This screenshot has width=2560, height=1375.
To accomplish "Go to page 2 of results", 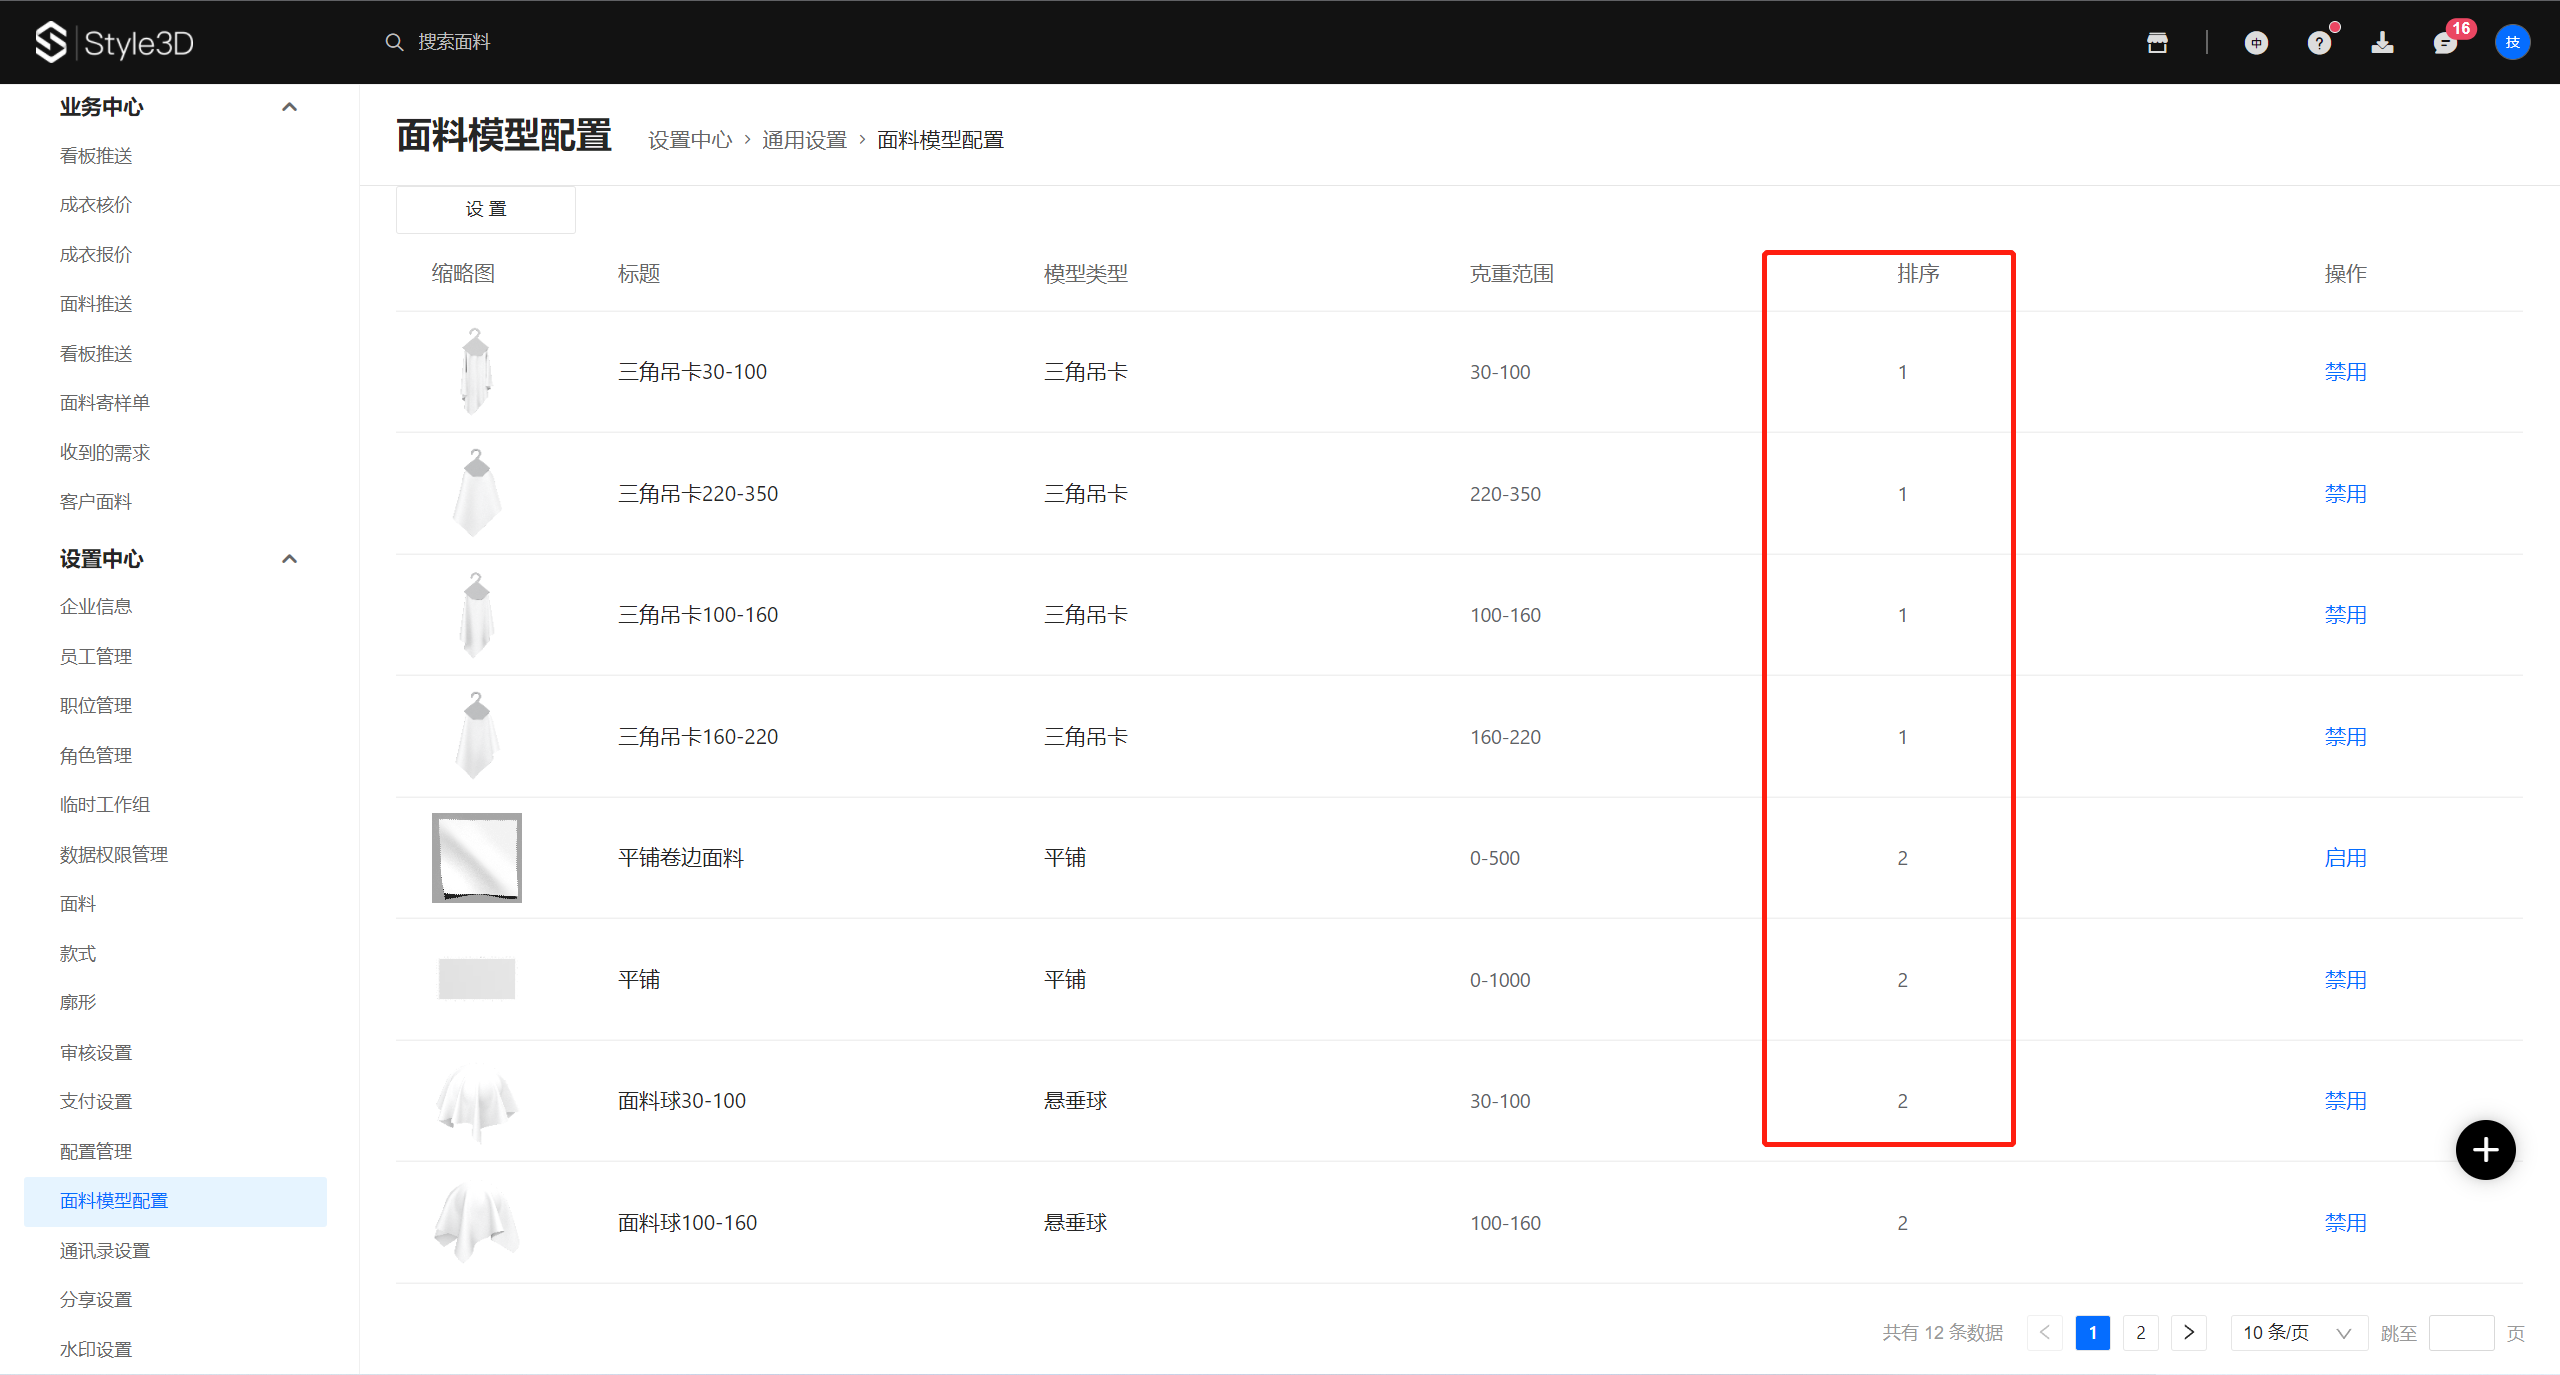I will pyautogui.click(x=2140, y=1333).
